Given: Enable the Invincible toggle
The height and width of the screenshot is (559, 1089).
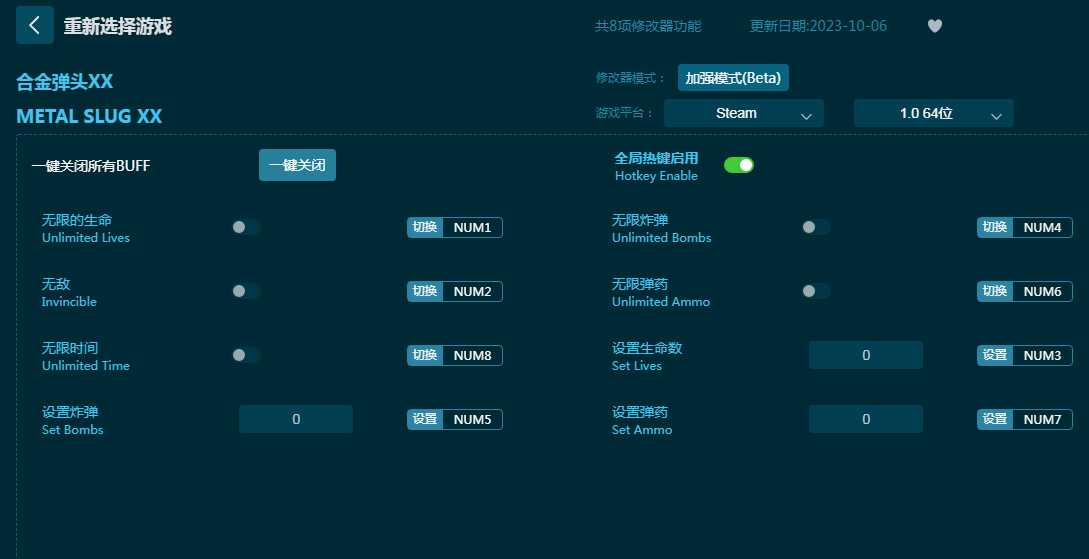Looking at the screenshot, I should (x=246, y=291).
